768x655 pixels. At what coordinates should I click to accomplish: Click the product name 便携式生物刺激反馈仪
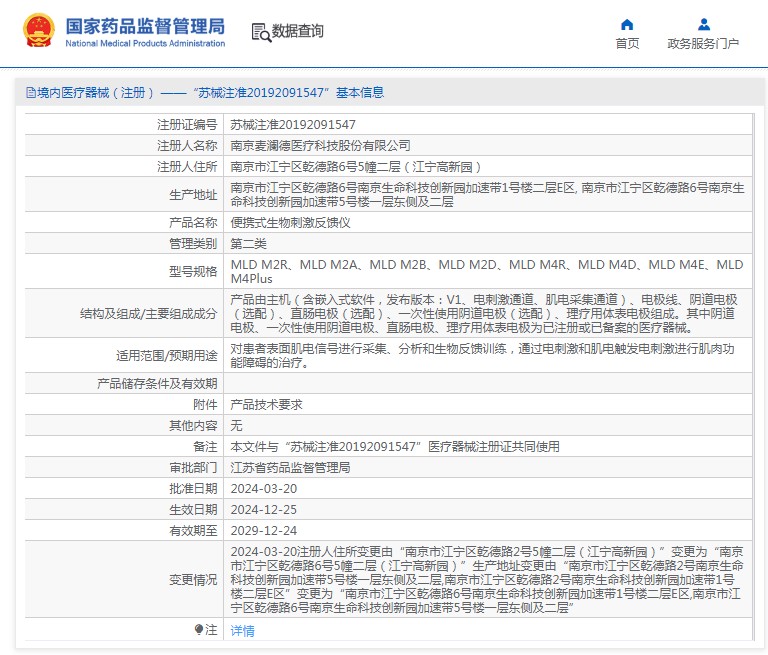click(x=290, y=223)
